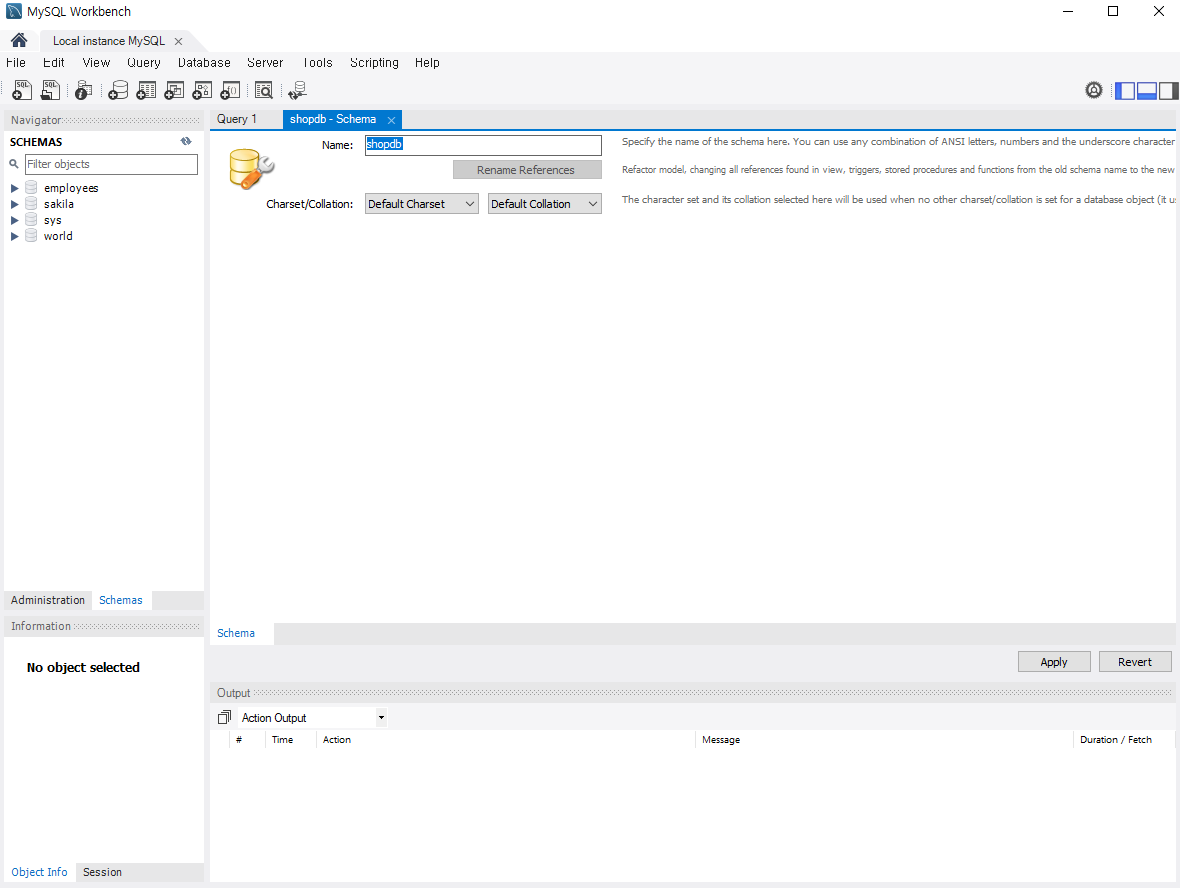Open the schema inspector icon

tap(84, 90)
